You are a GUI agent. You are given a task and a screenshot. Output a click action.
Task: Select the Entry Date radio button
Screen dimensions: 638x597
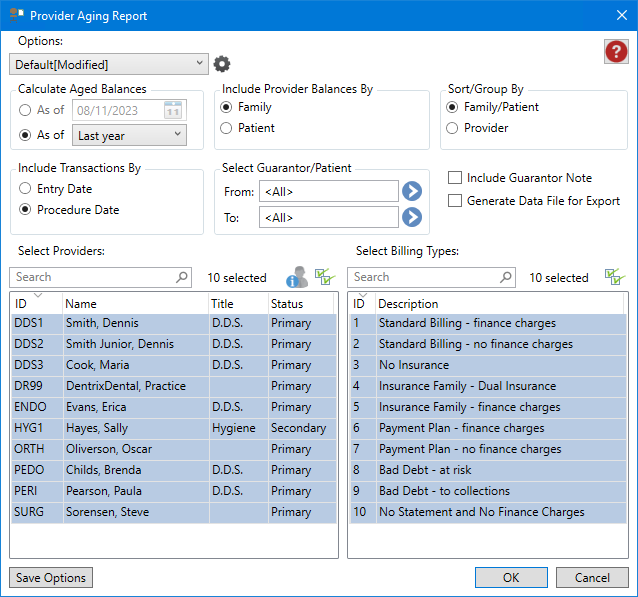pyautogui.click(x=26, y=188)
